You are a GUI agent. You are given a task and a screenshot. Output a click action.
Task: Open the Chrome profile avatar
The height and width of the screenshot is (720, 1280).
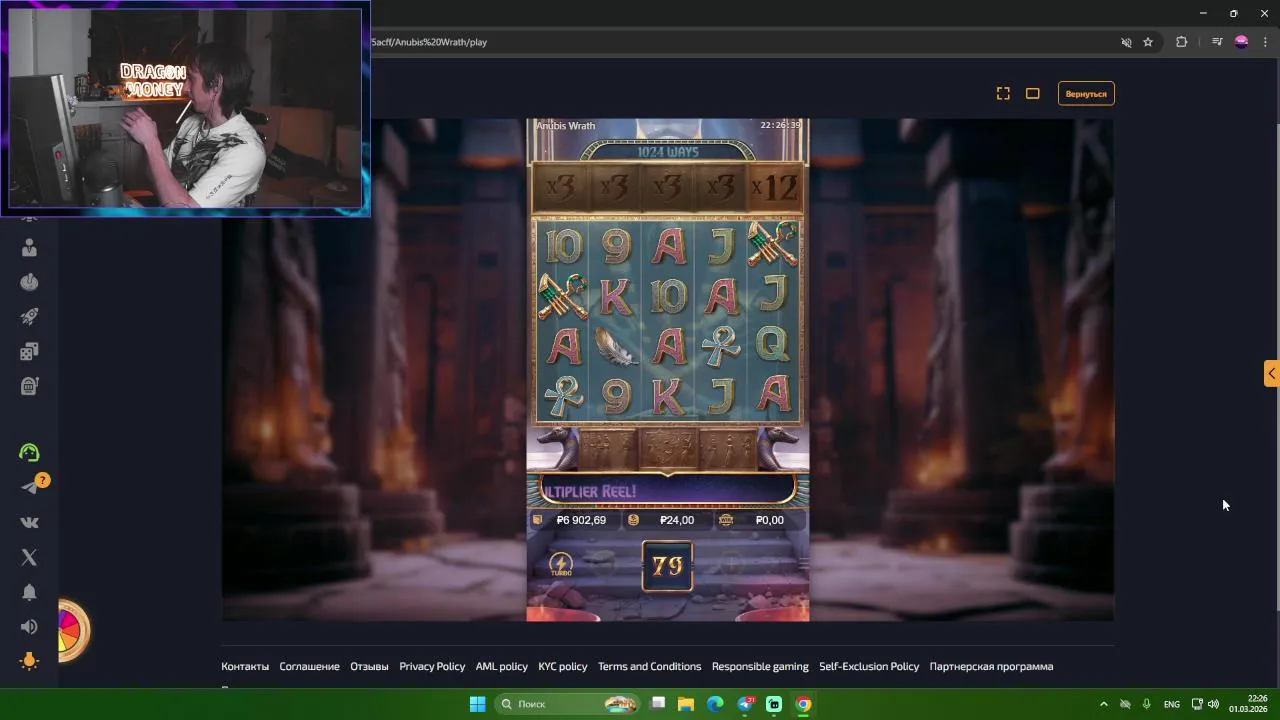point(1241,42)
